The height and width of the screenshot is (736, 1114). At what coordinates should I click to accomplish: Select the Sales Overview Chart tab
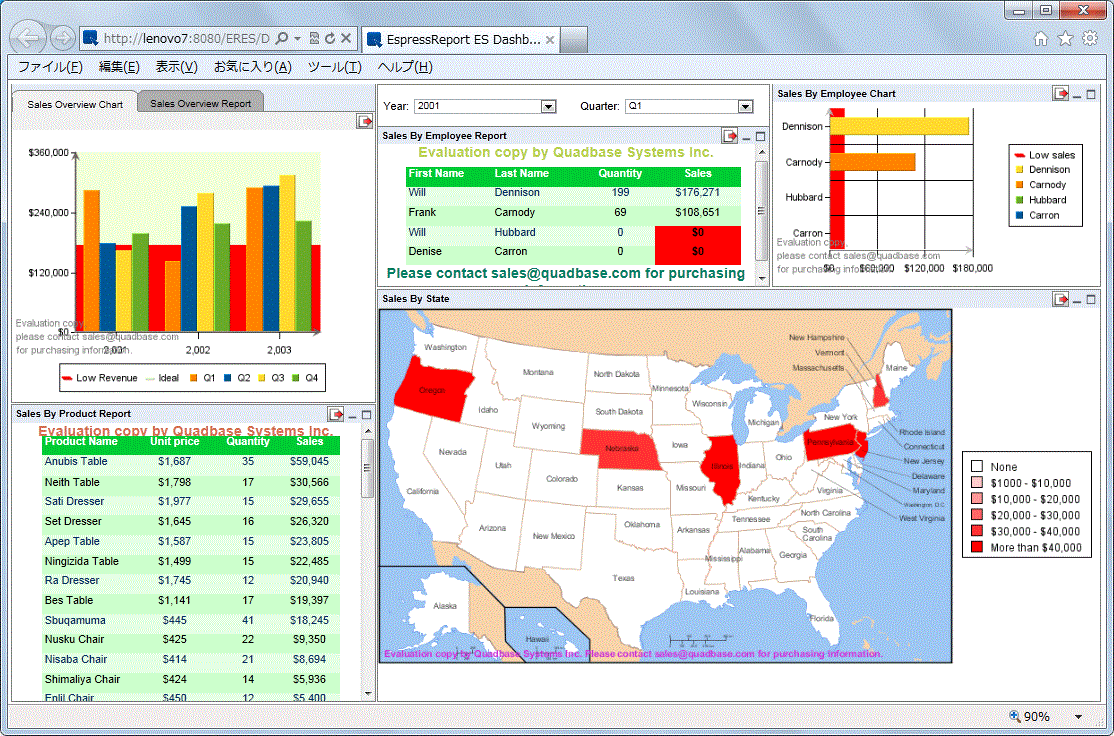[x=75, y=104]
